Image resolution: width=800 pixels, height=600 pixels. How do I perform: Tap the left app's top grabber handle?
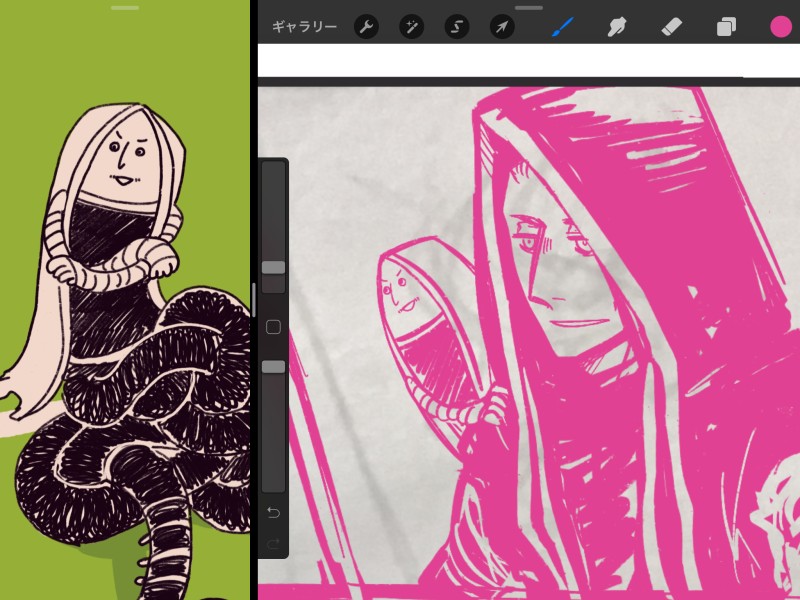125,8
